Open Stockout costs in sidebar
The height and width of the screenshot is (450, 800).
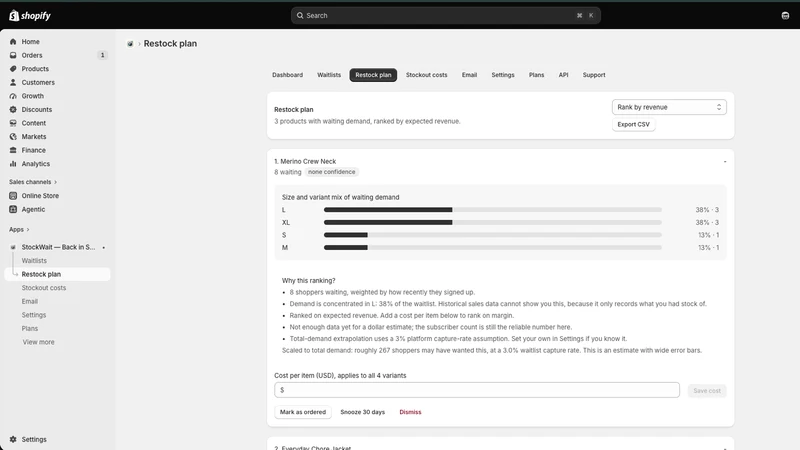[44, 288]
